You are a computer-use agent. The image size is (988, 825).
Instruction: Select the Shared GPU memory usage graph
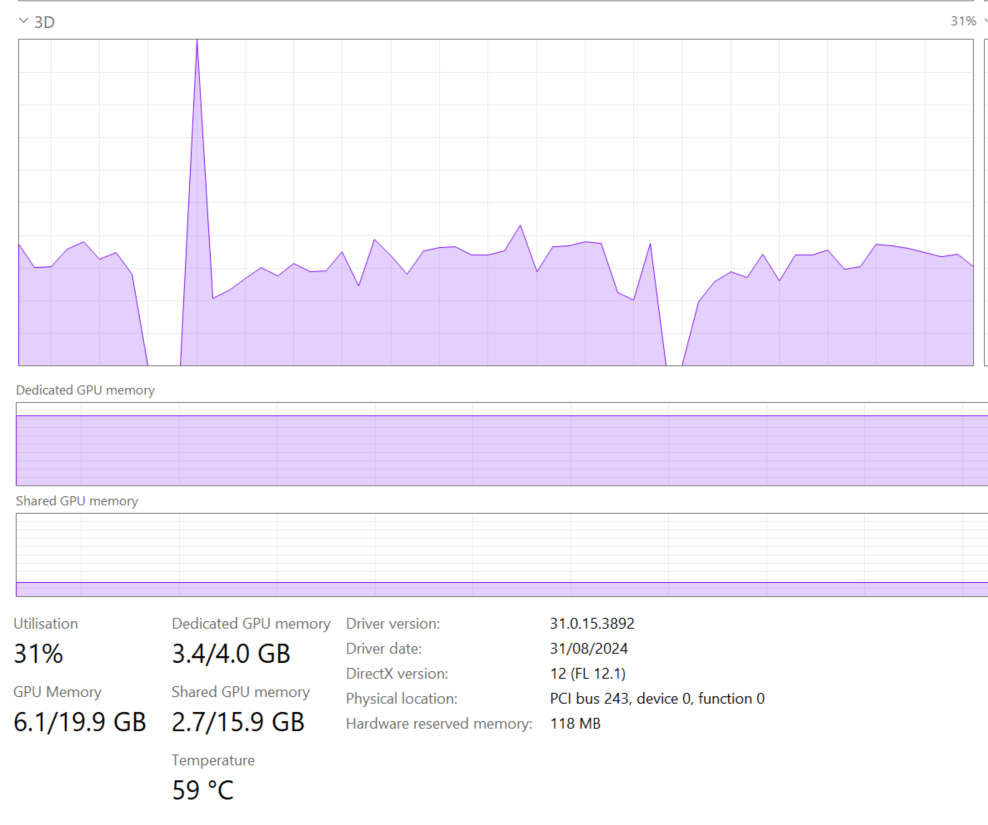(x=500, y=555)
